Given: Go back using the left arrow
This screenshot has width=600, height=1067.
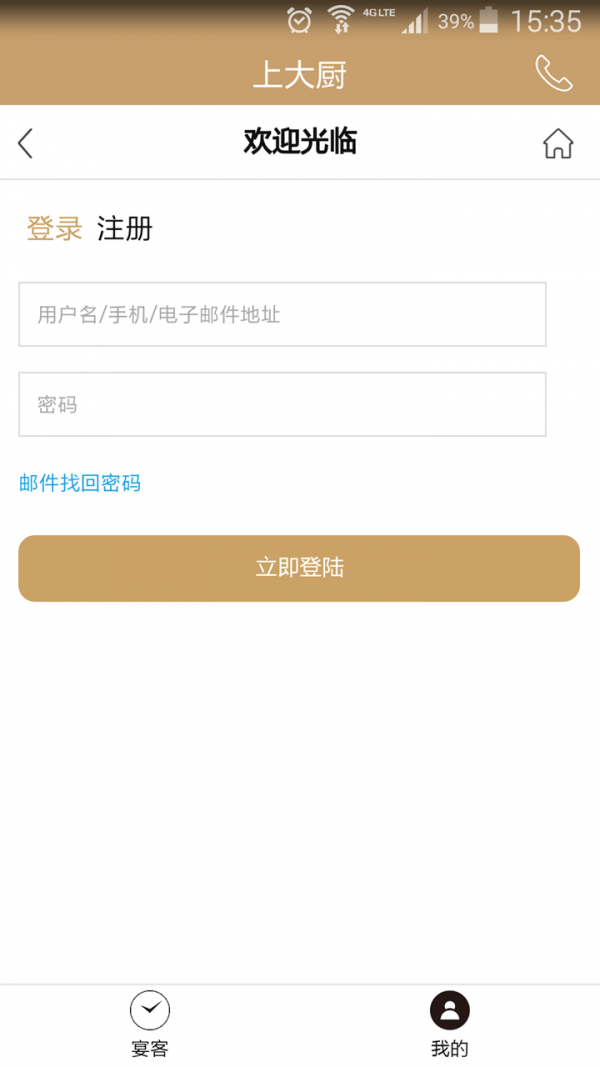Looking at the screenshot, I should (26, 144).
